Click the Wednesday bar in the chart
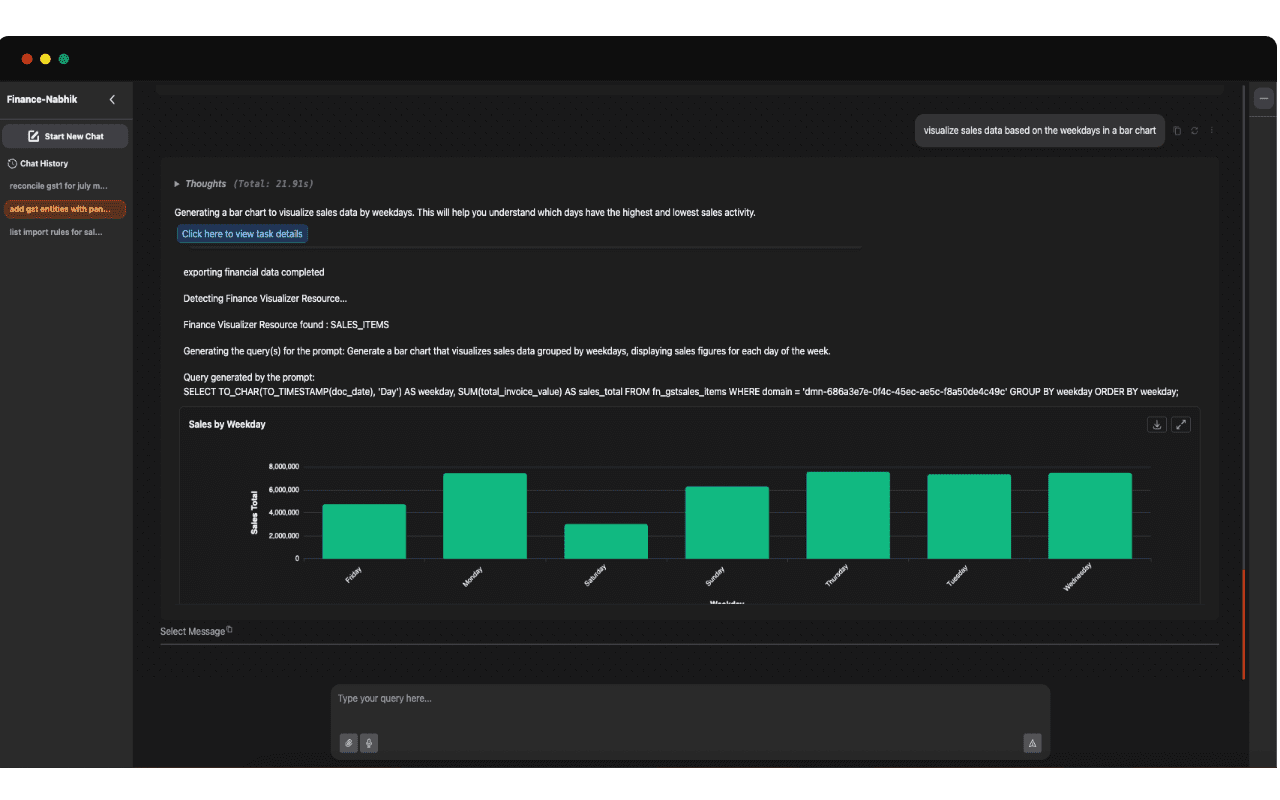 tap(1090, 516)
